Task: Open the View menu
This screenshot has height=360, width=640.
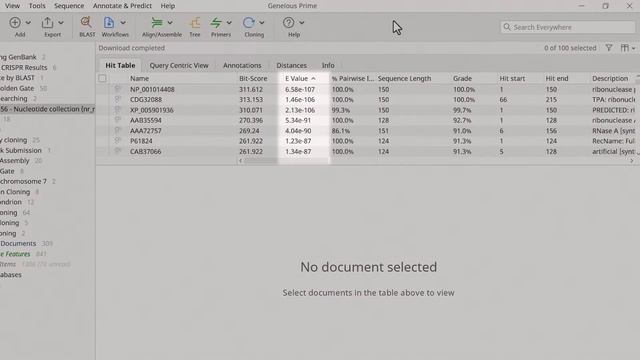Action: point(12,6)
